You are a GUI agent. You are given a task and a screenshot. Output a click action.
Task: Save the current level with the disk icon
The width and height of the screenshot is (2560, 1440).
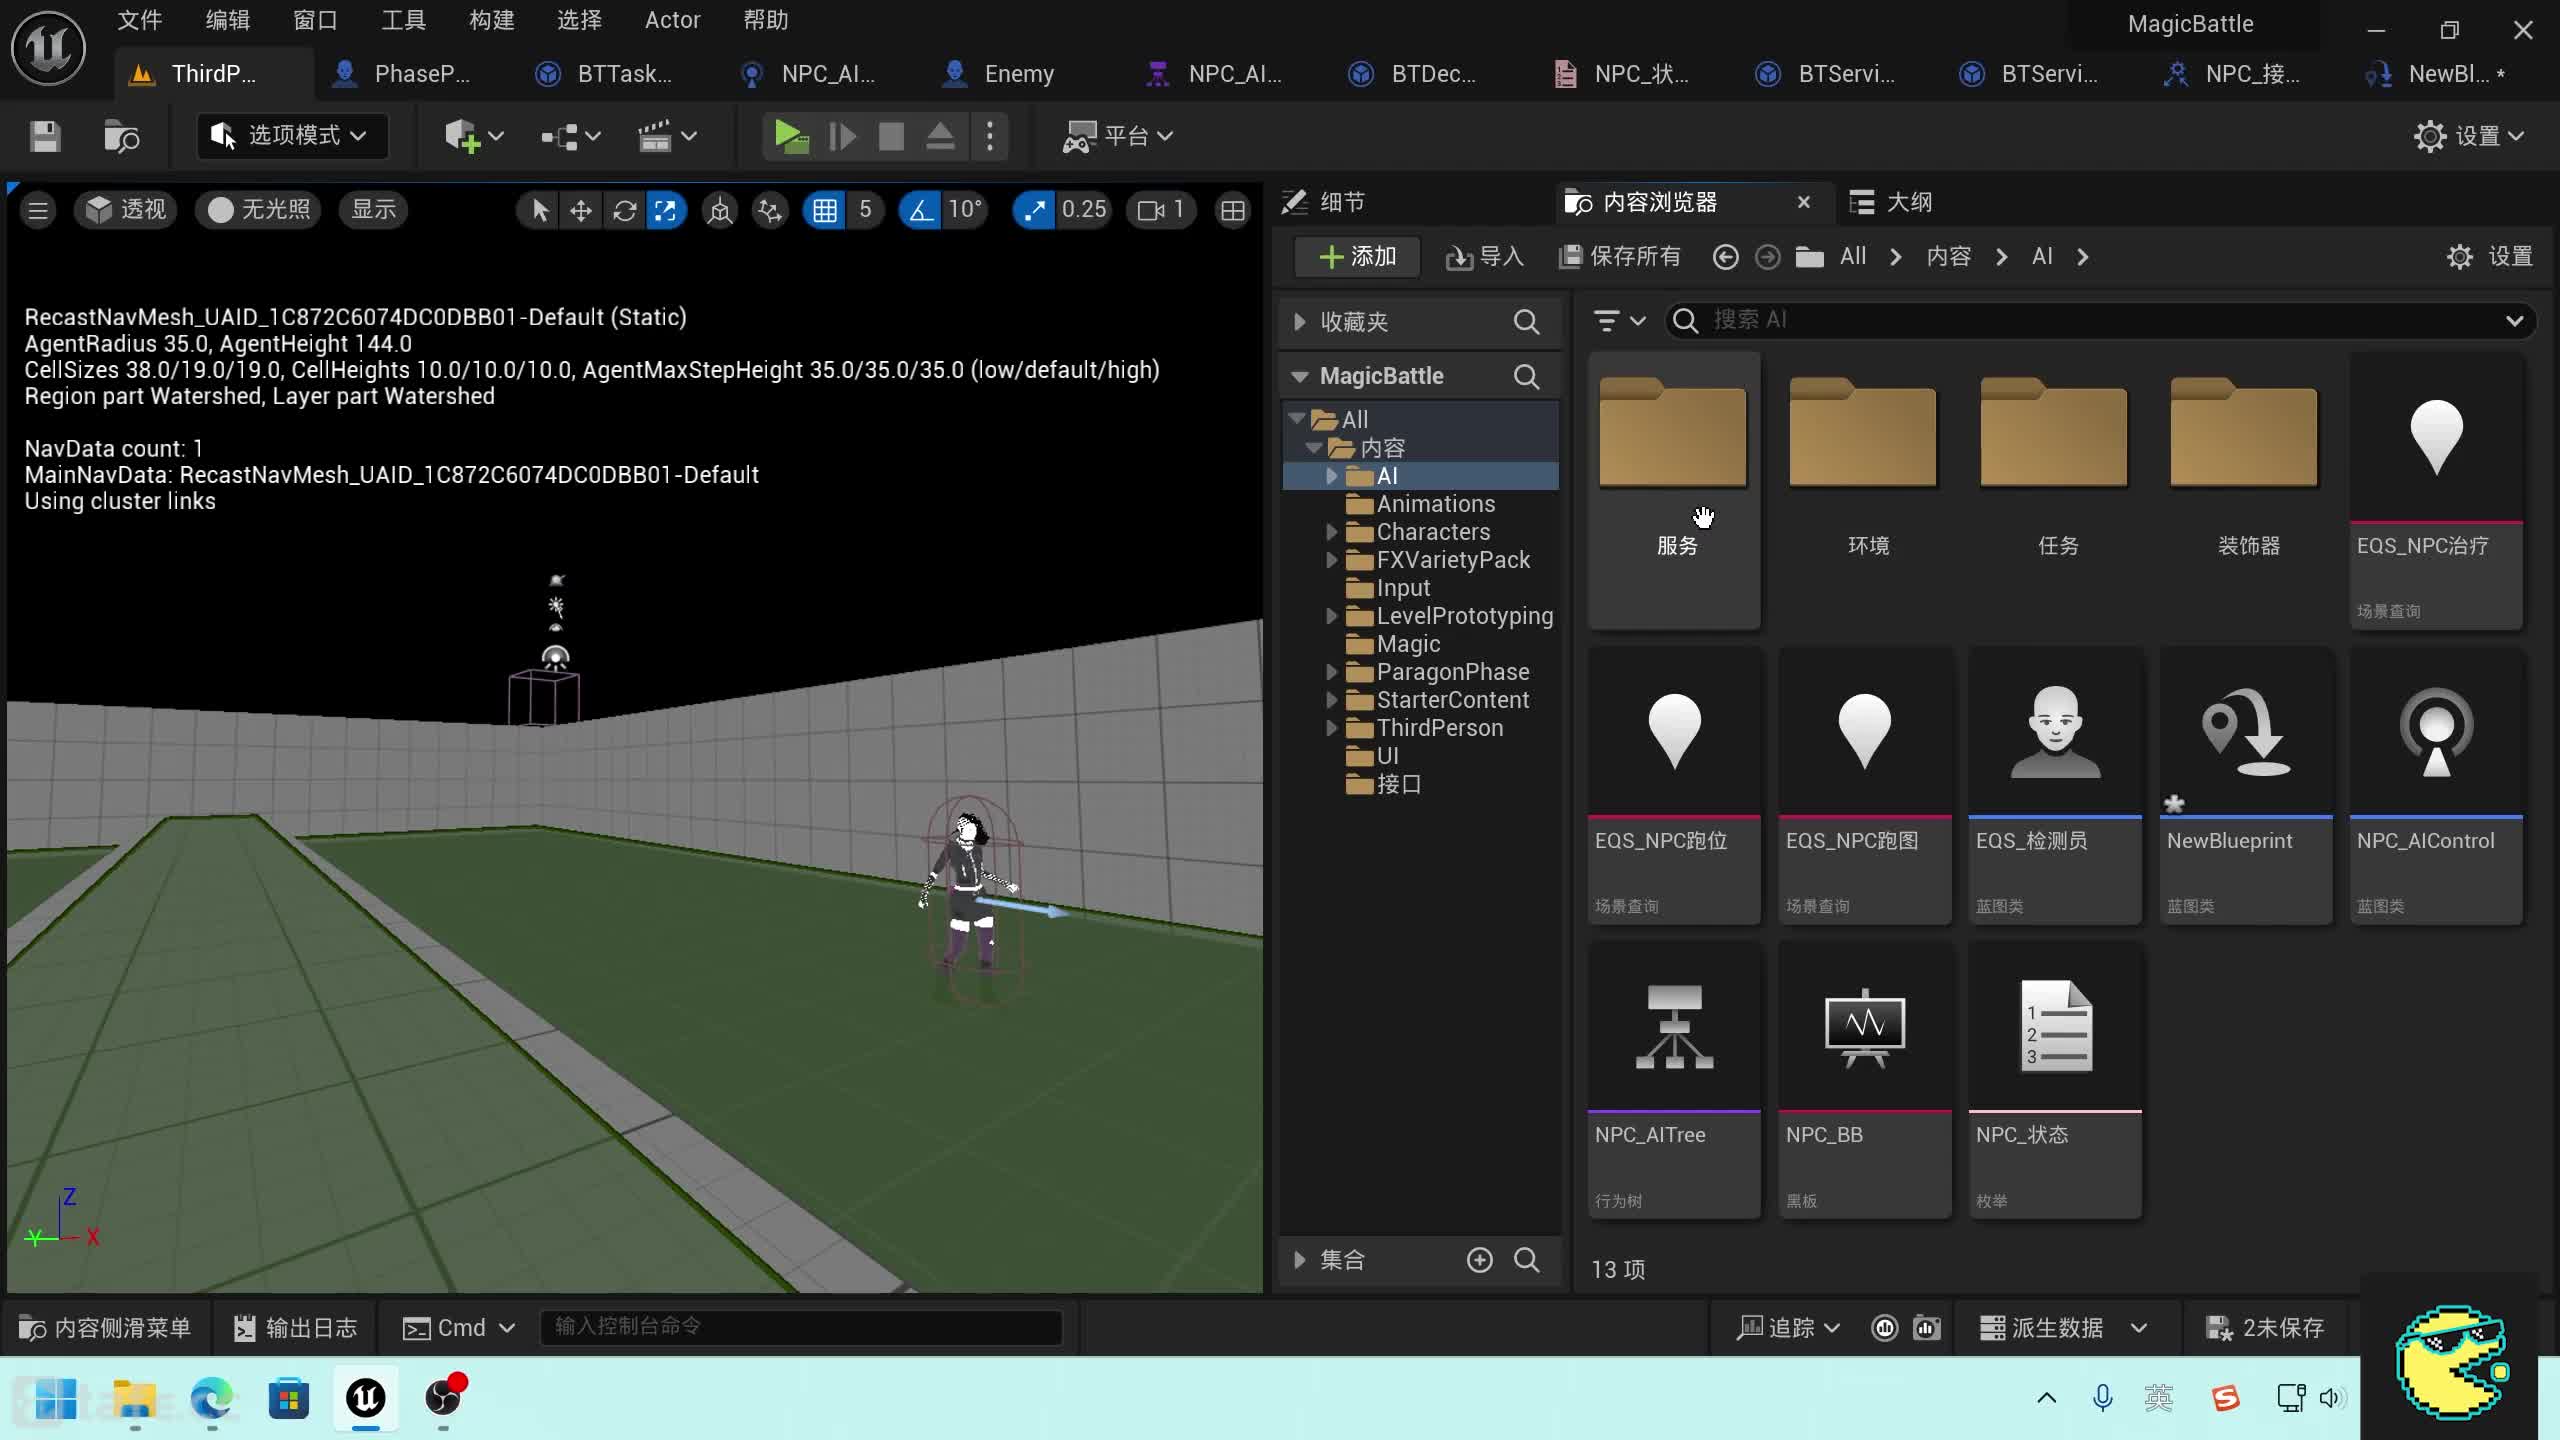45,136
